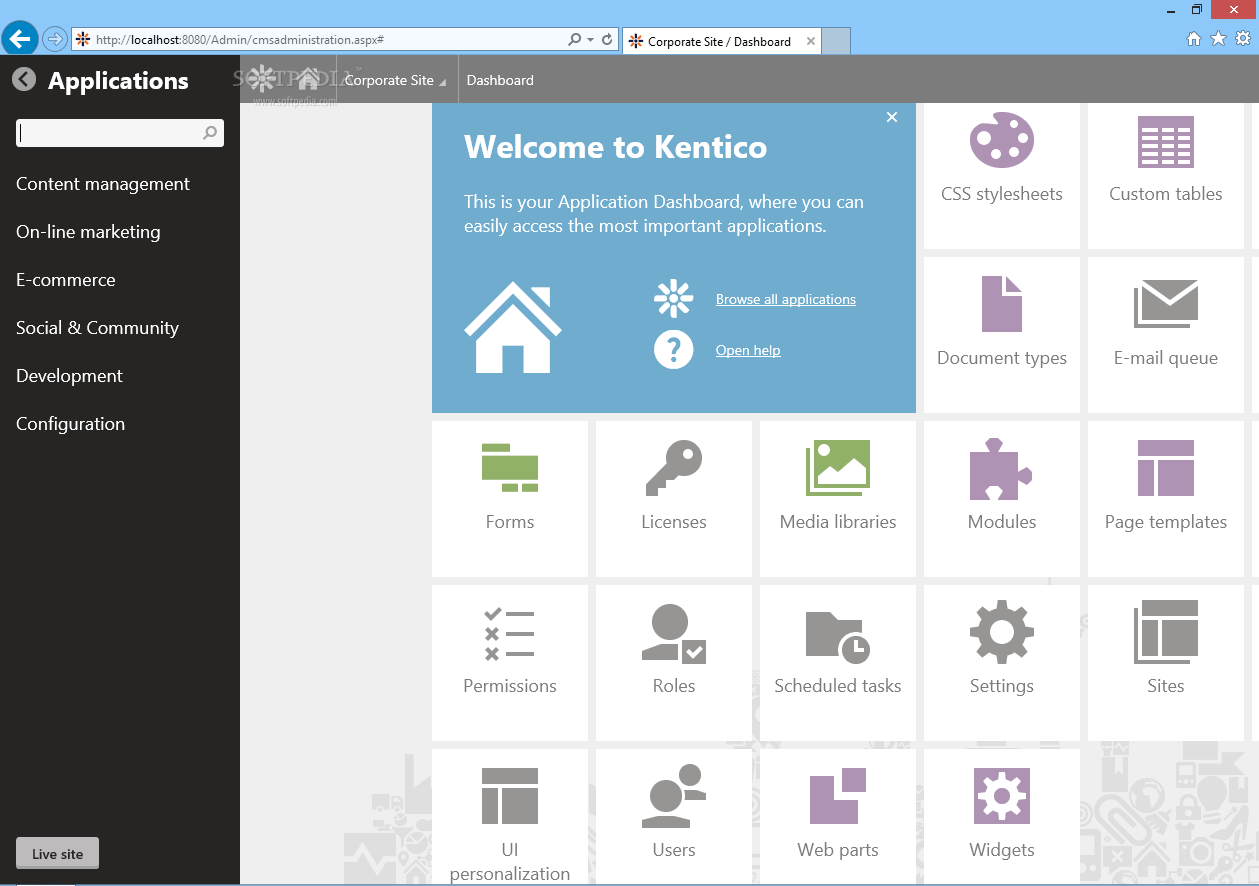Open the Scheduled tasks tile
Viewport: 1259px width, 886px height.
(838, 663)
